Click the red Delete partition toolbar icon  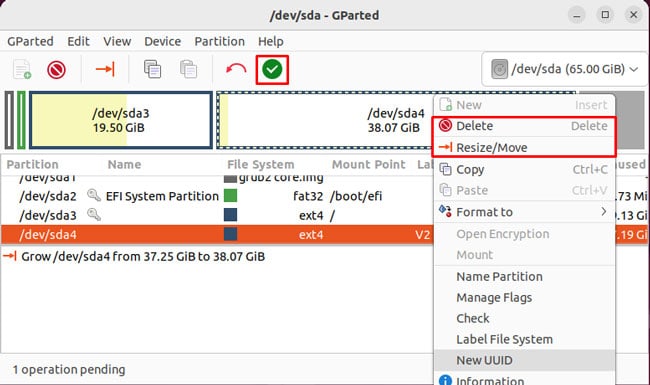56,69
